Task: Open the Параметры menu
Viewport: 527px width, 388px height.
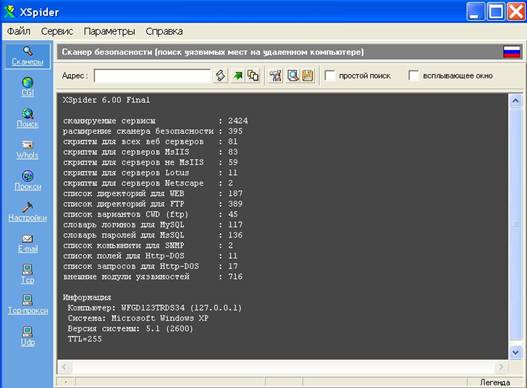Action: coord(109,31)
